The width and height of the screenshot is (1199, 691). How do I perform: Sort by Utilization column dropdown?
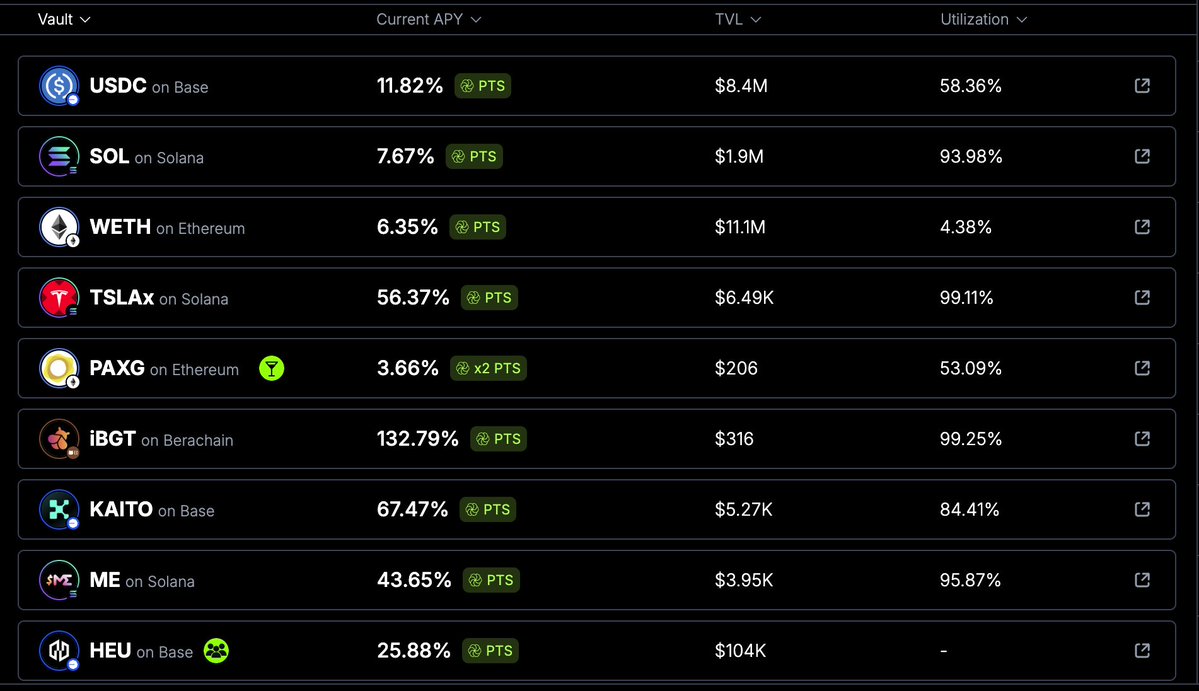pyautogui.click(x=983, y=19)
